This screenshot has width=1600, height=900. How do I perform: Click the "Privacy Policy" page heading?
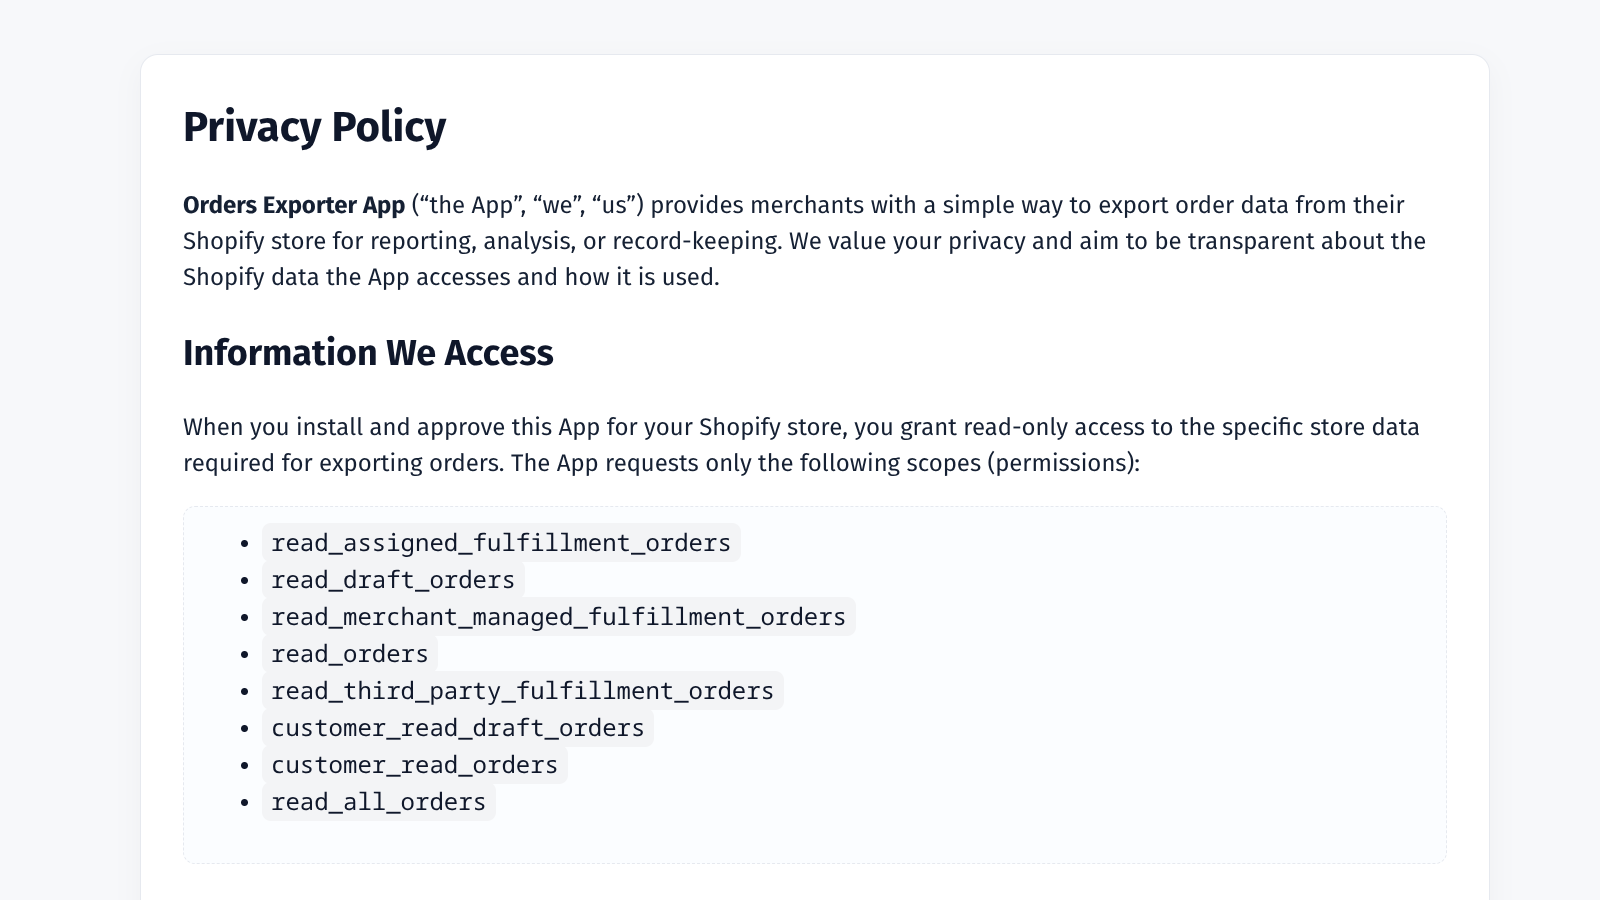pyautogui.click(x=314, y=127)
